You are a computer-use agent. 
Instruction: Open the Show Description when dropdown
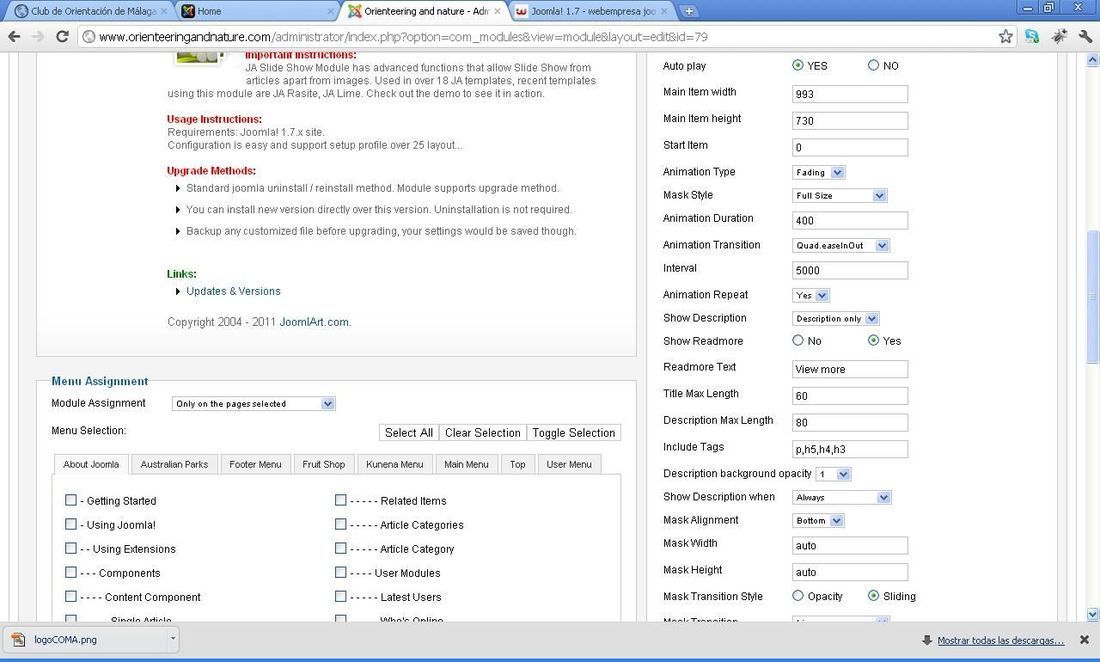[842, 497]
